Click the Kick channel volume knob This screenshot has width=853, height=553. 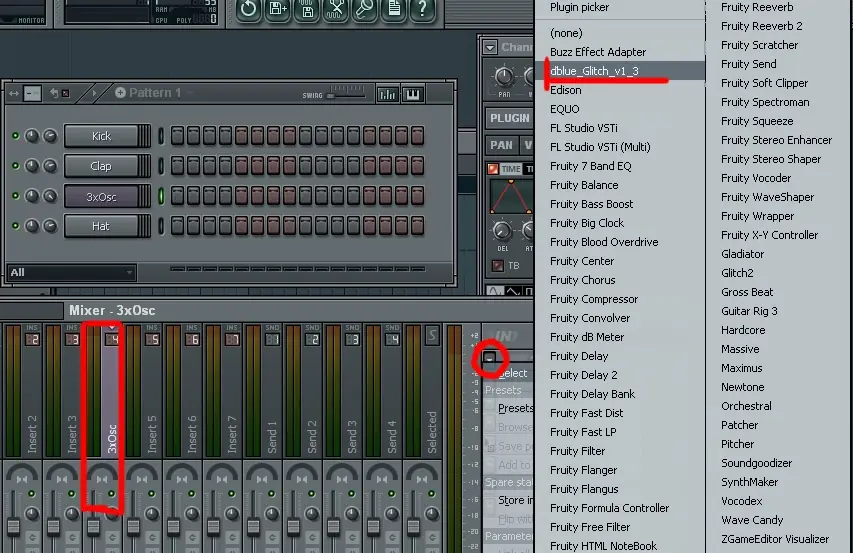point(50,136)
